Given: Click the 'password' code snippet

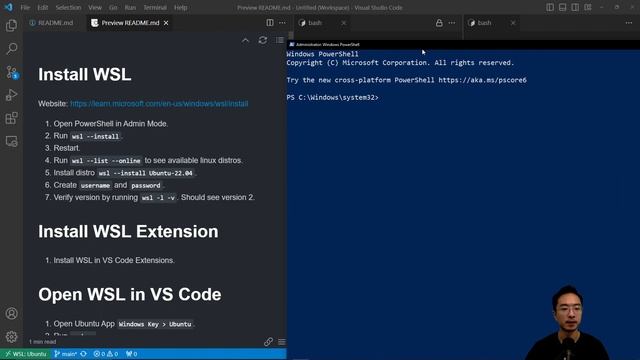Looking at the screenshot, I should tap(146, 185).
